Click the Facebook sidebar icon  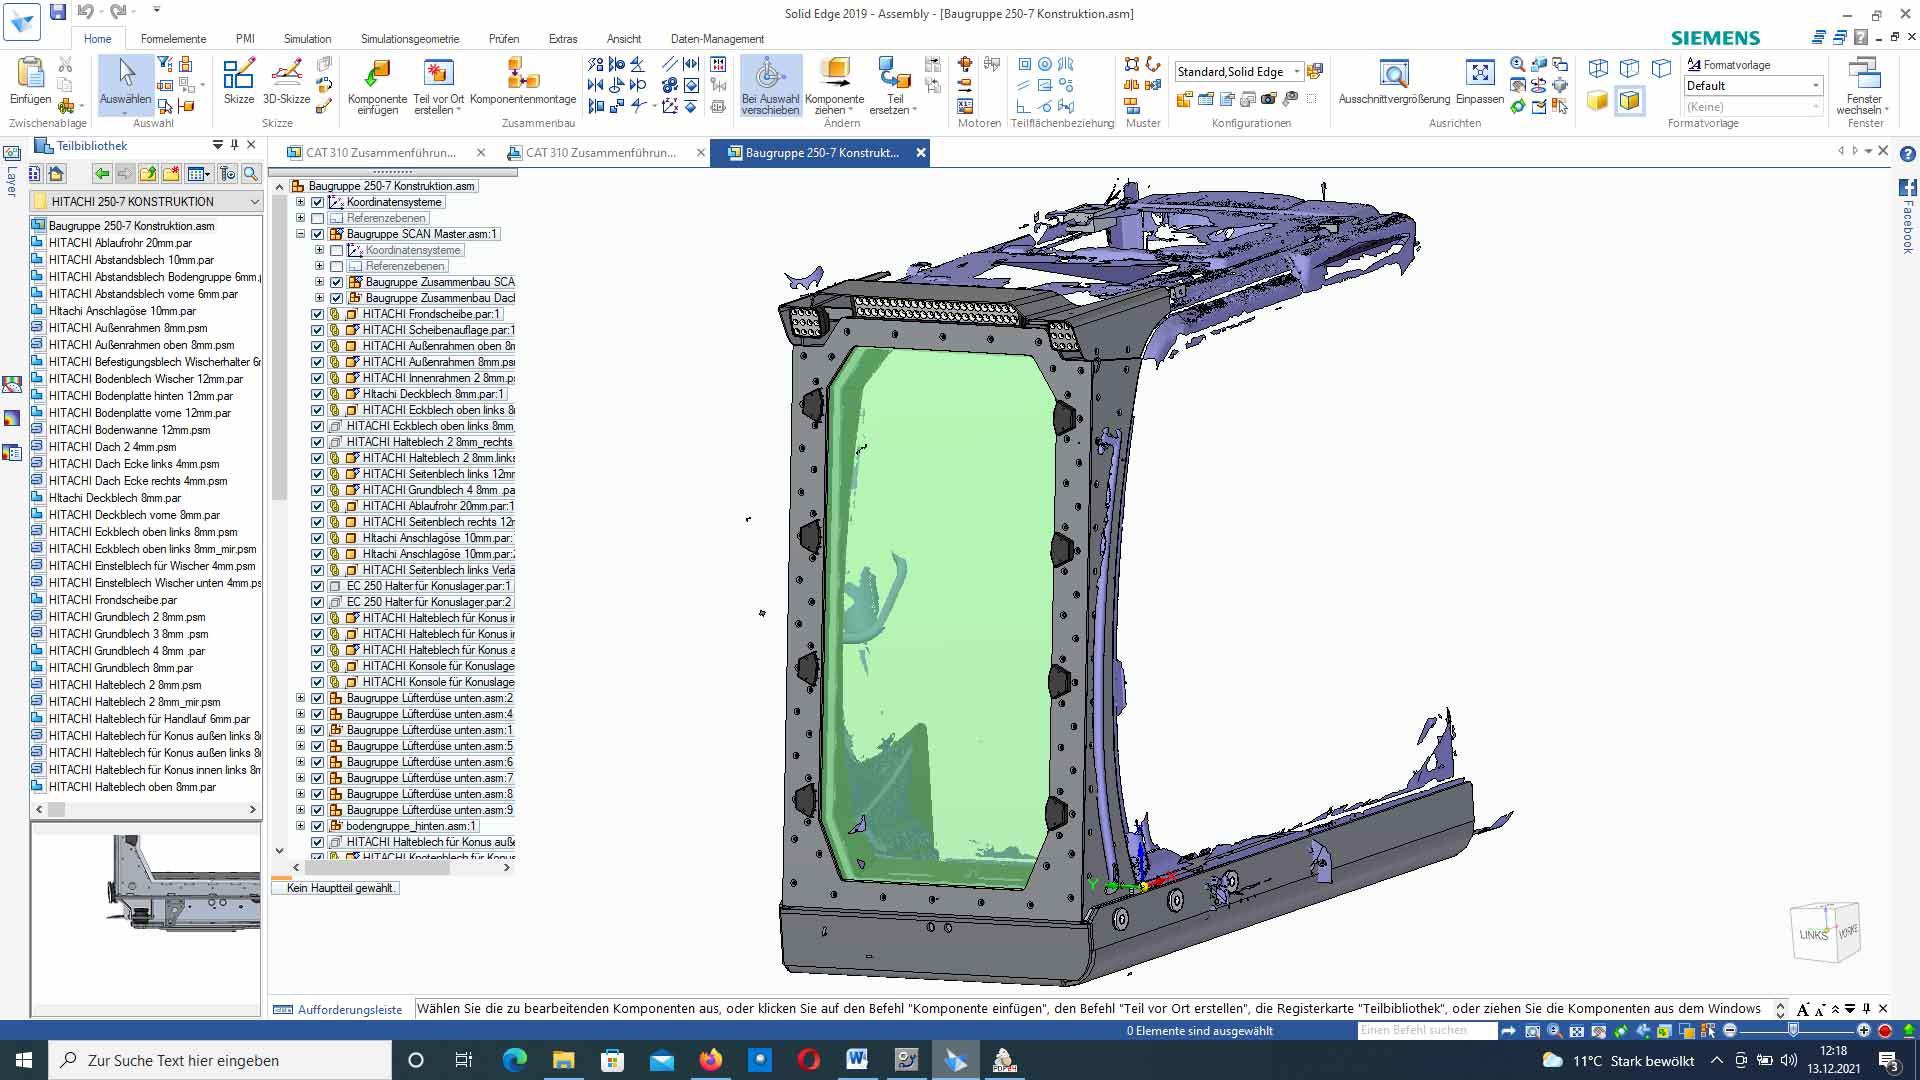click(x=1907, y=188)
